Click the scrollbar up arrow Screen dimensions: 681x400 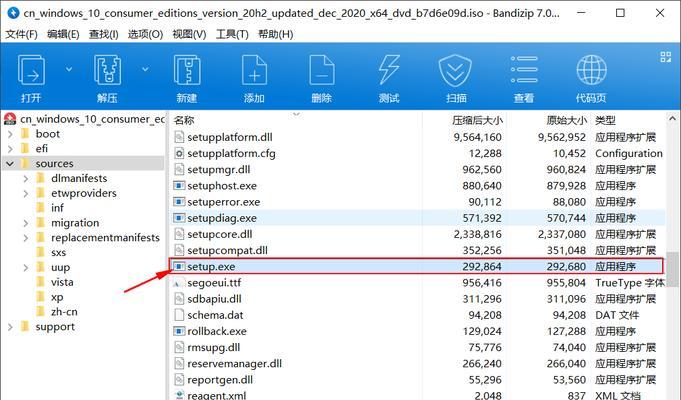point(673,118)
